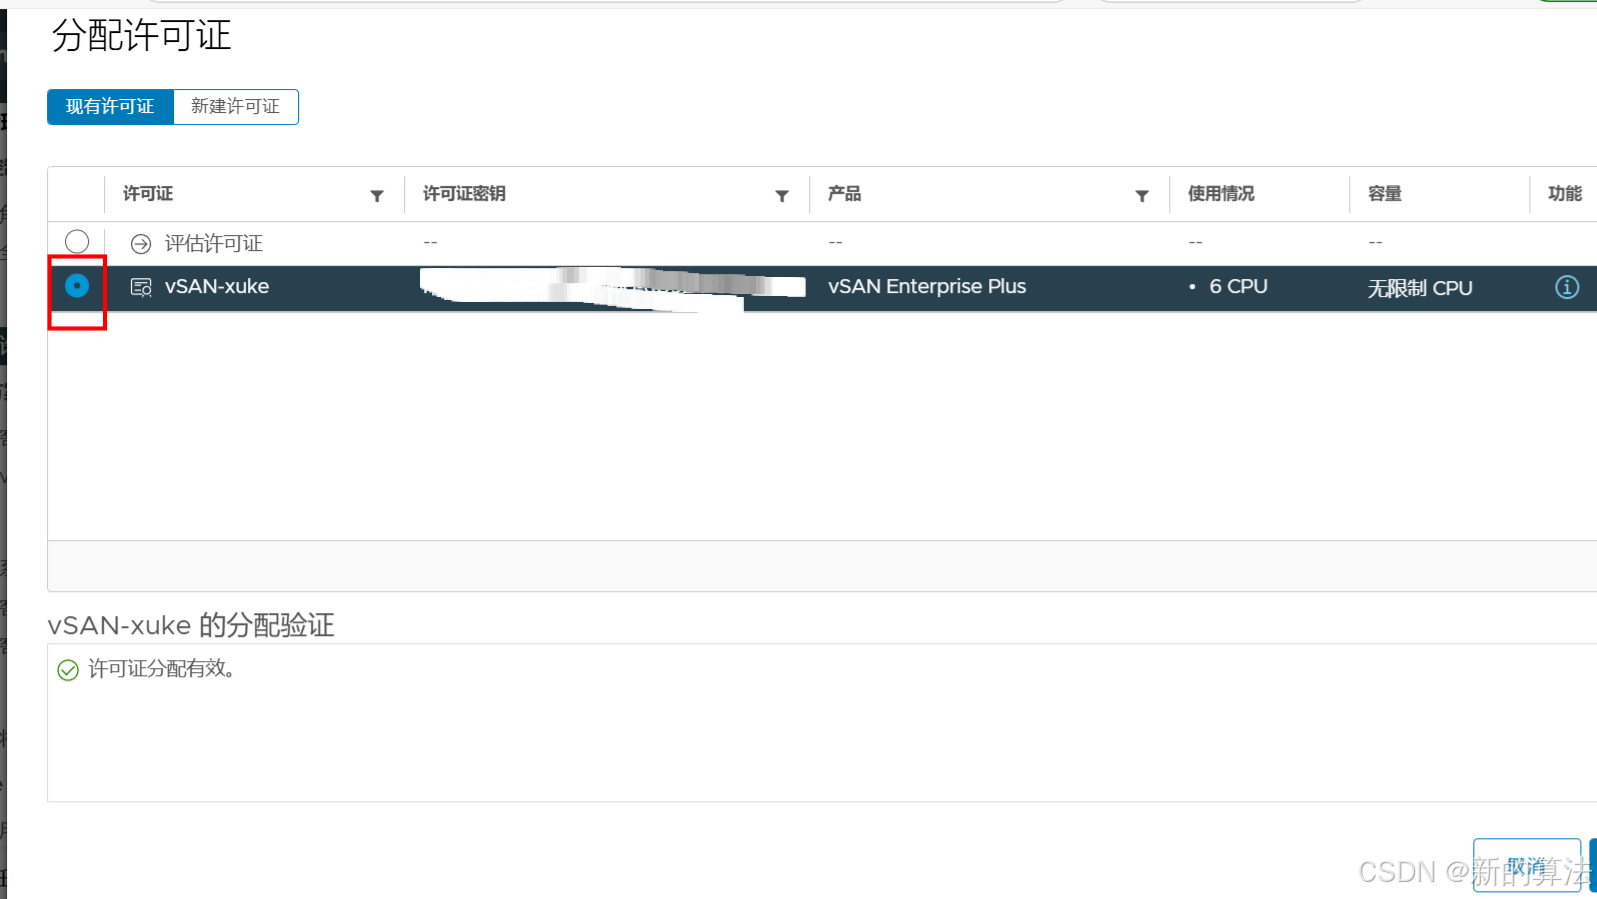Image resolution: width=1597 pixels, height=899 pixels.
Task: Click the 使用情况 column header
Action: coord(1221,194)
